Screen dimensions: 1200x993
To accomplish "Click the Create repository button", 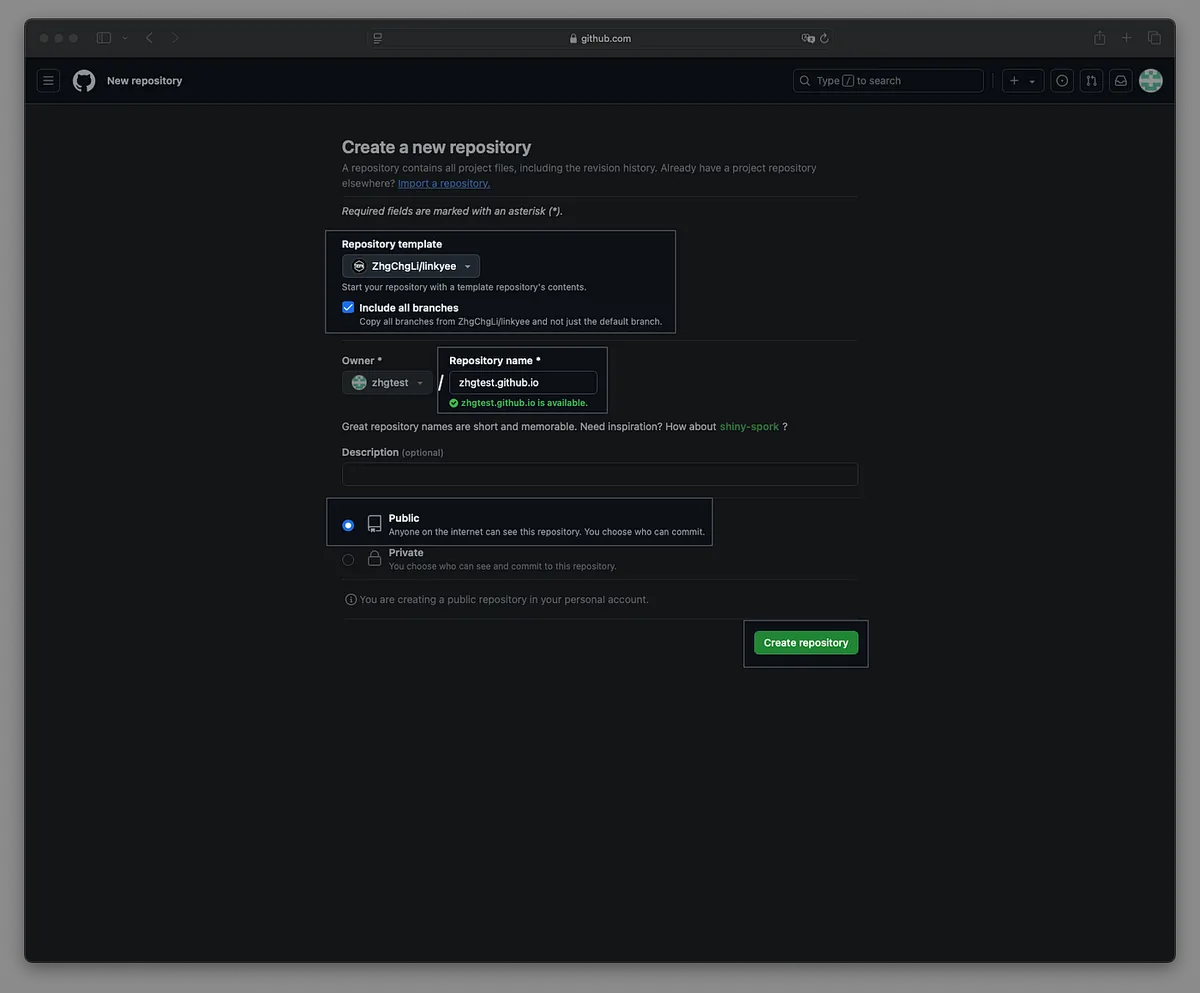I will (x=805, y=643).
